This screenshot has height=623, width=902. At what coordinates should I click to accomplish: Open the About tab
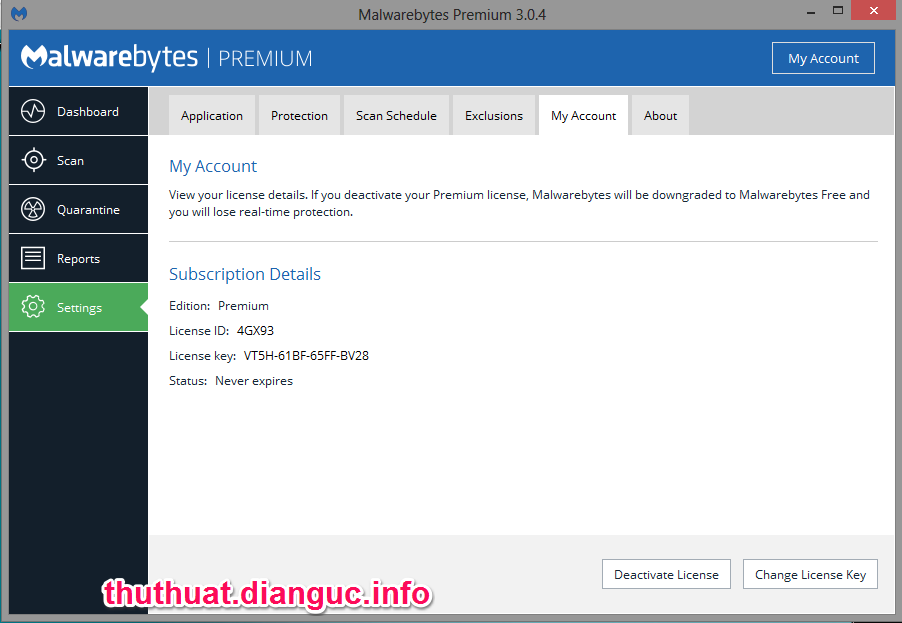click(x=660, y=115)
